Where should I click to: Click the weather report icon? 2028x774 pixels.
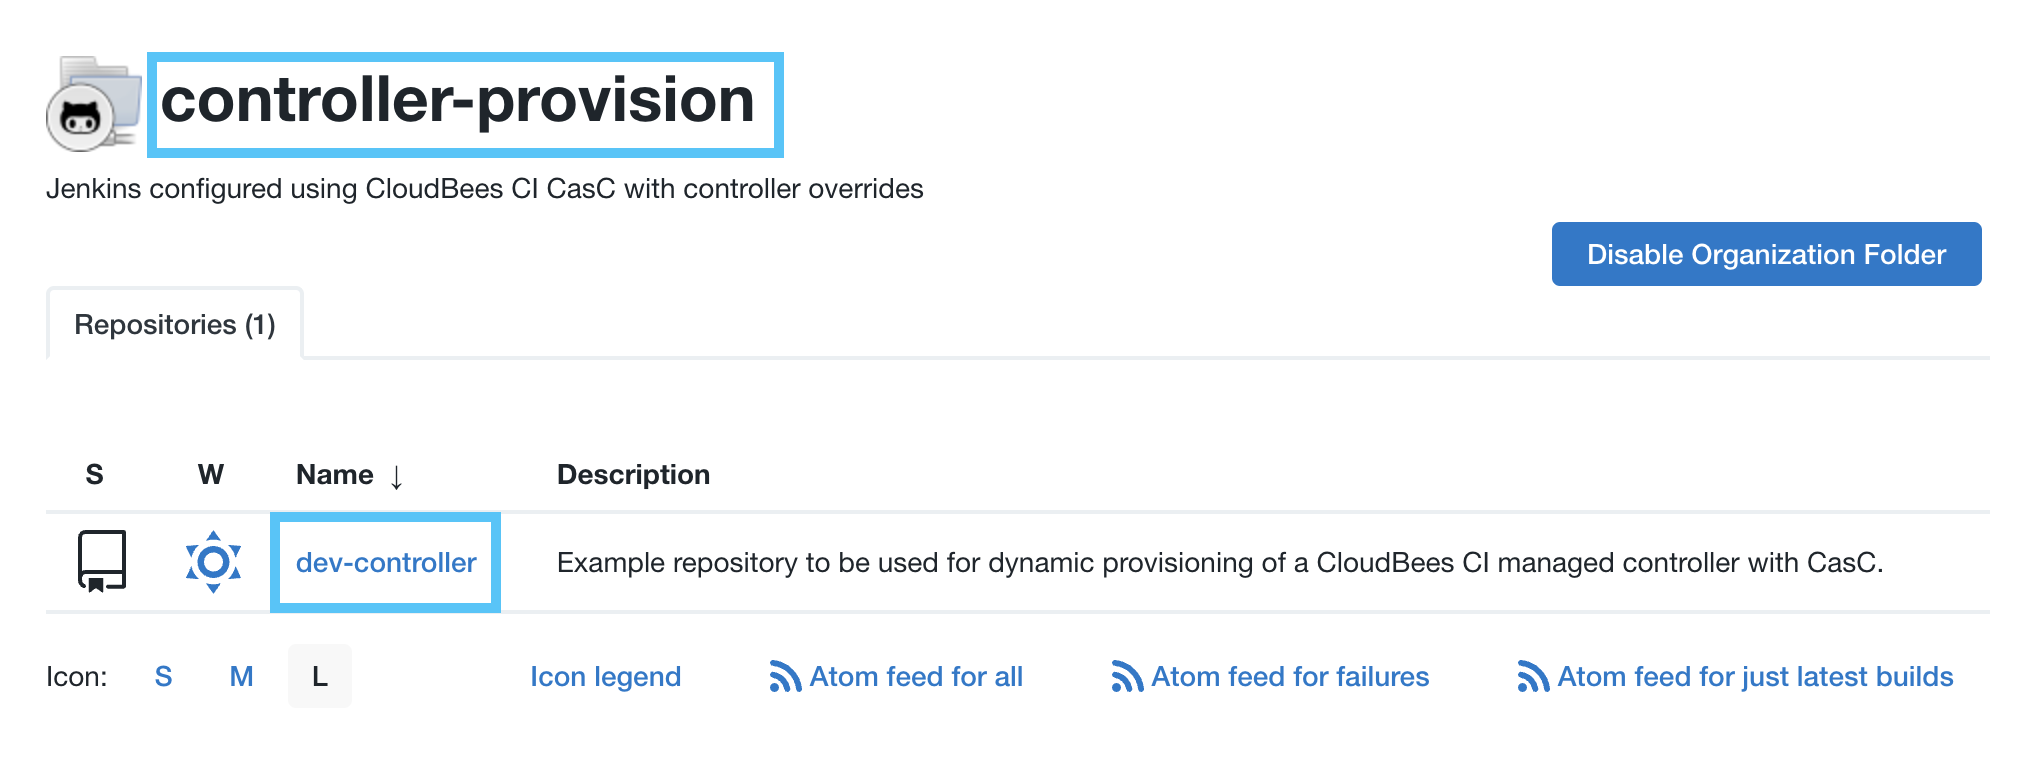point(213,562)
